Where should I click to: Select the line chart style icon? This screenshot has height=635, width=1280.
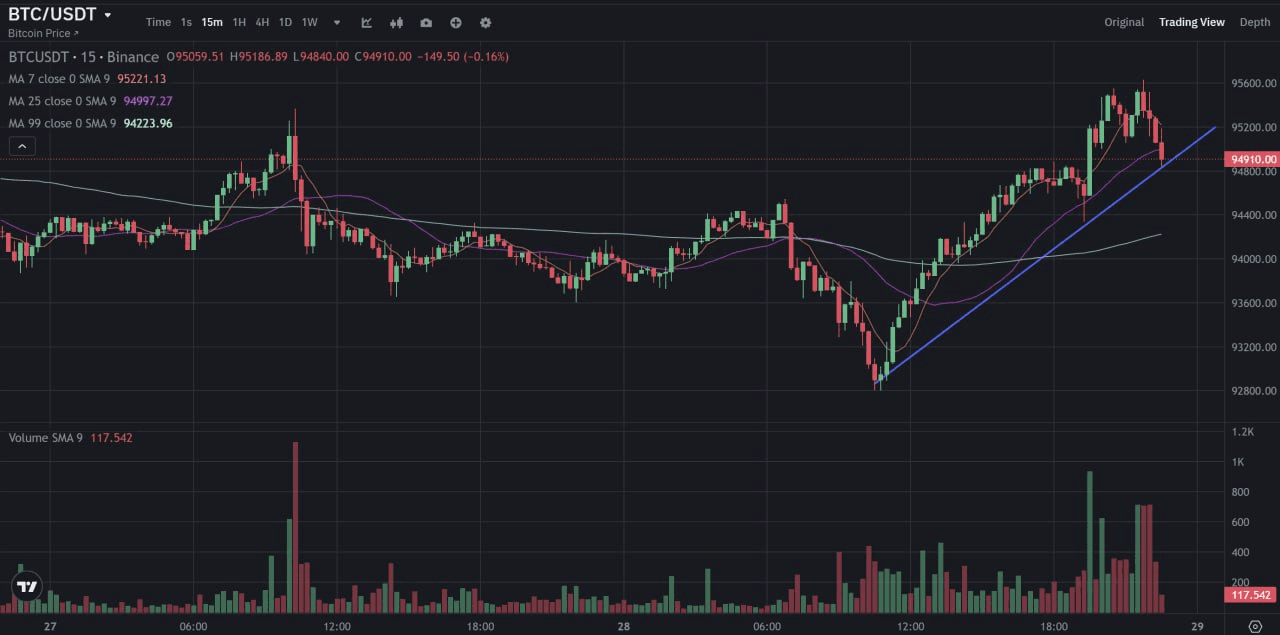coord(366,22)
